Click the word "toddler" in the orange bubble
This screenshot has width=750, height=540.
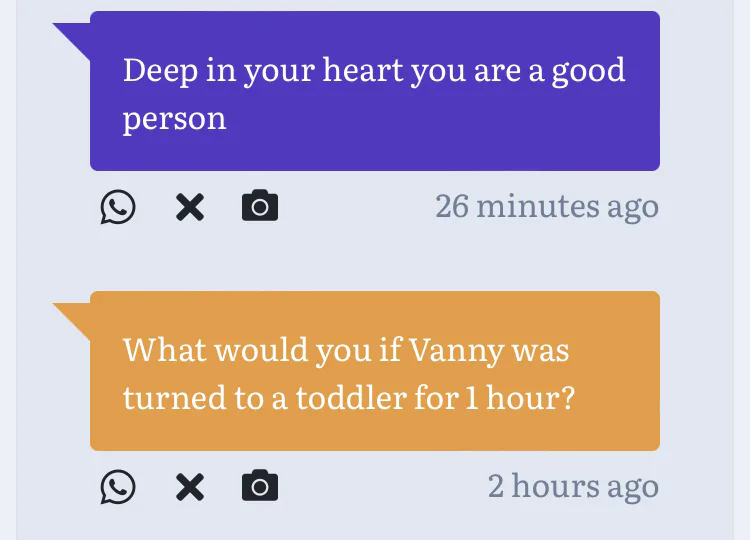point(351,398)
